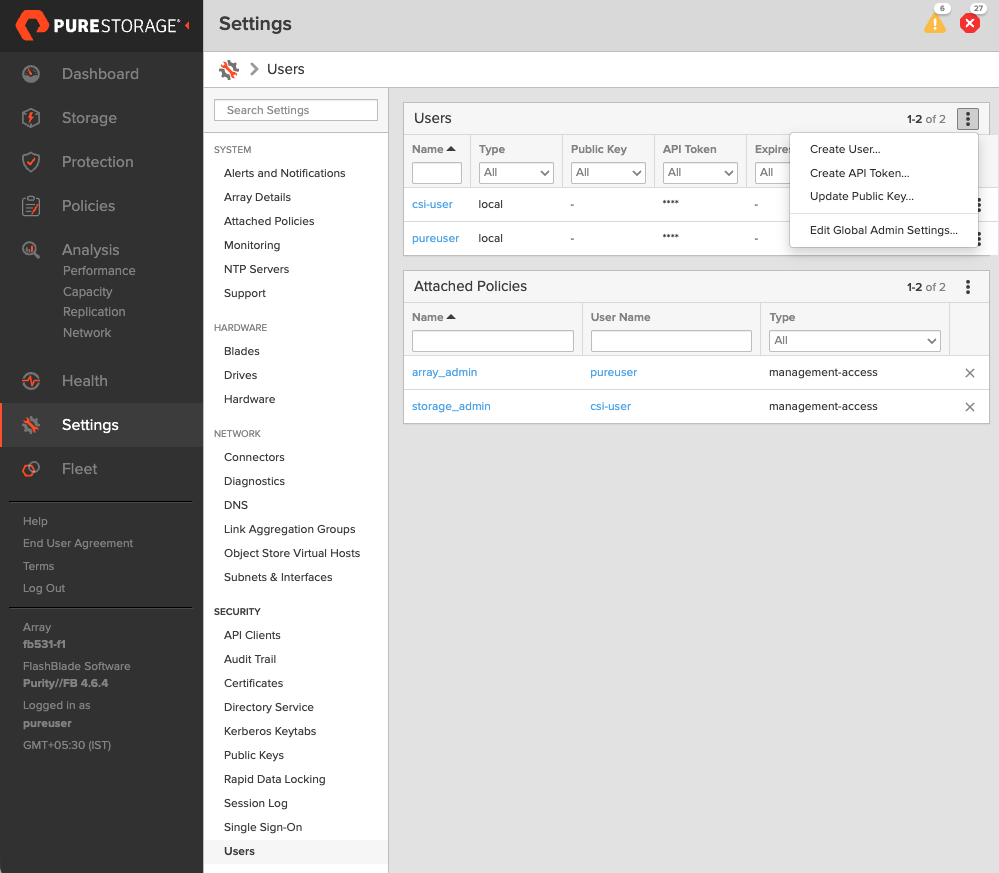Open the Type filter dropdown in Users
This screenshot has width=999, height=873.
515,172
